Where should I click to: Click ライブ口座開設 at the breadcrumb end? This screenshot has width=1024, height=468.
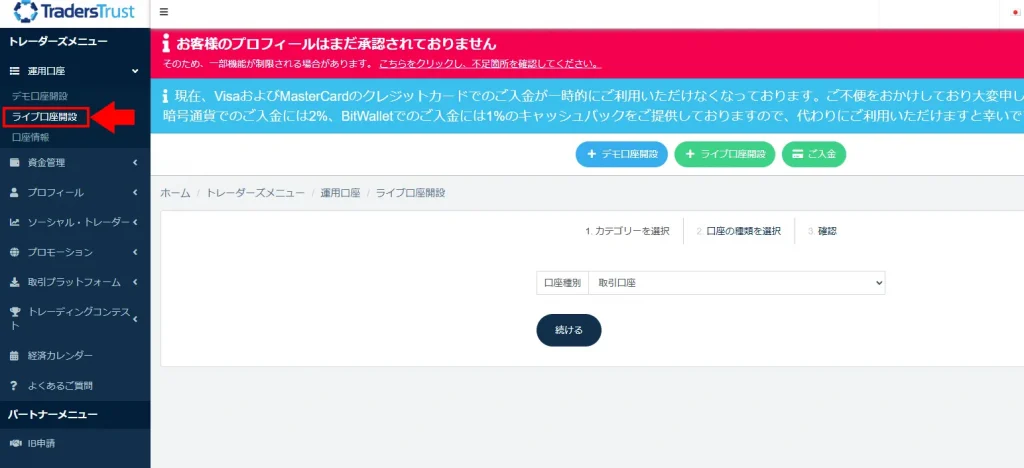[x=411, y=193]
